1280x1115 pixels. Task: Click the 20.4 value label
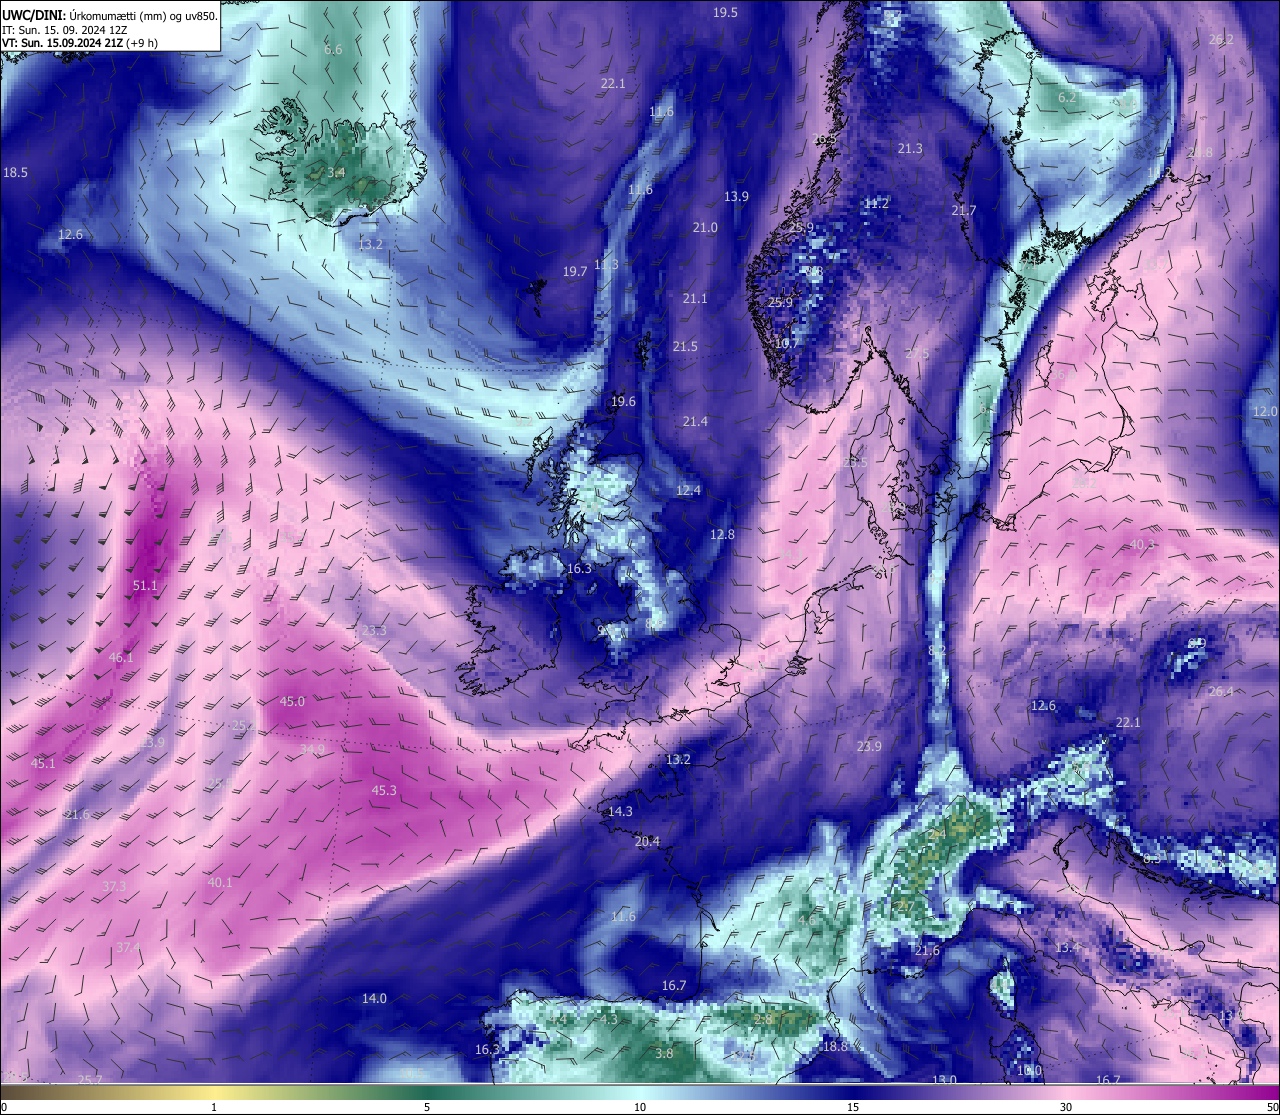pos(647,841)
